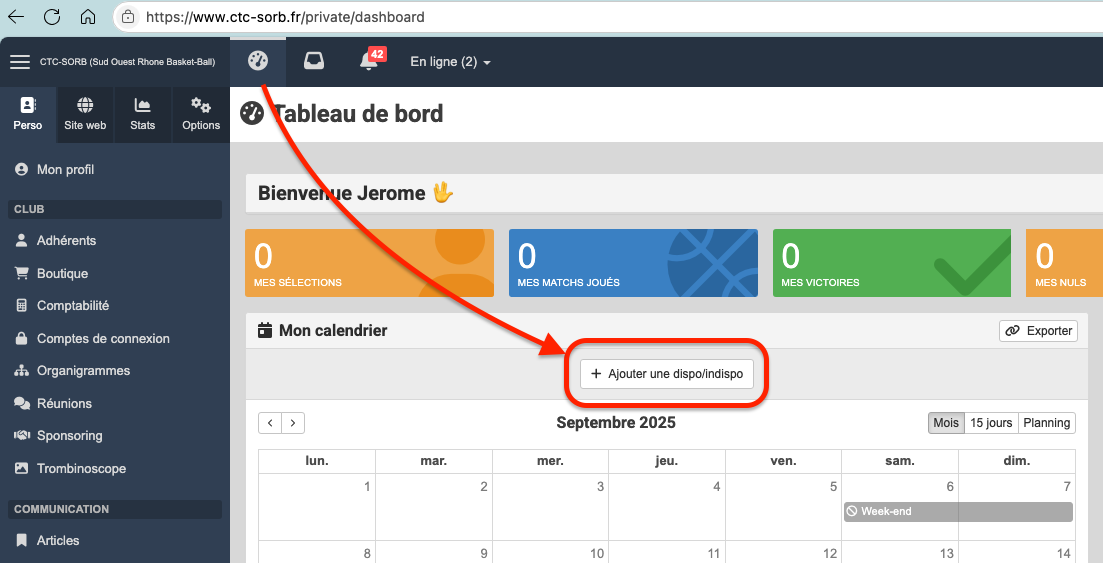Go to previous month in calendar
The height and width of the screenshot is (563, 1103).
click(270, 423)
